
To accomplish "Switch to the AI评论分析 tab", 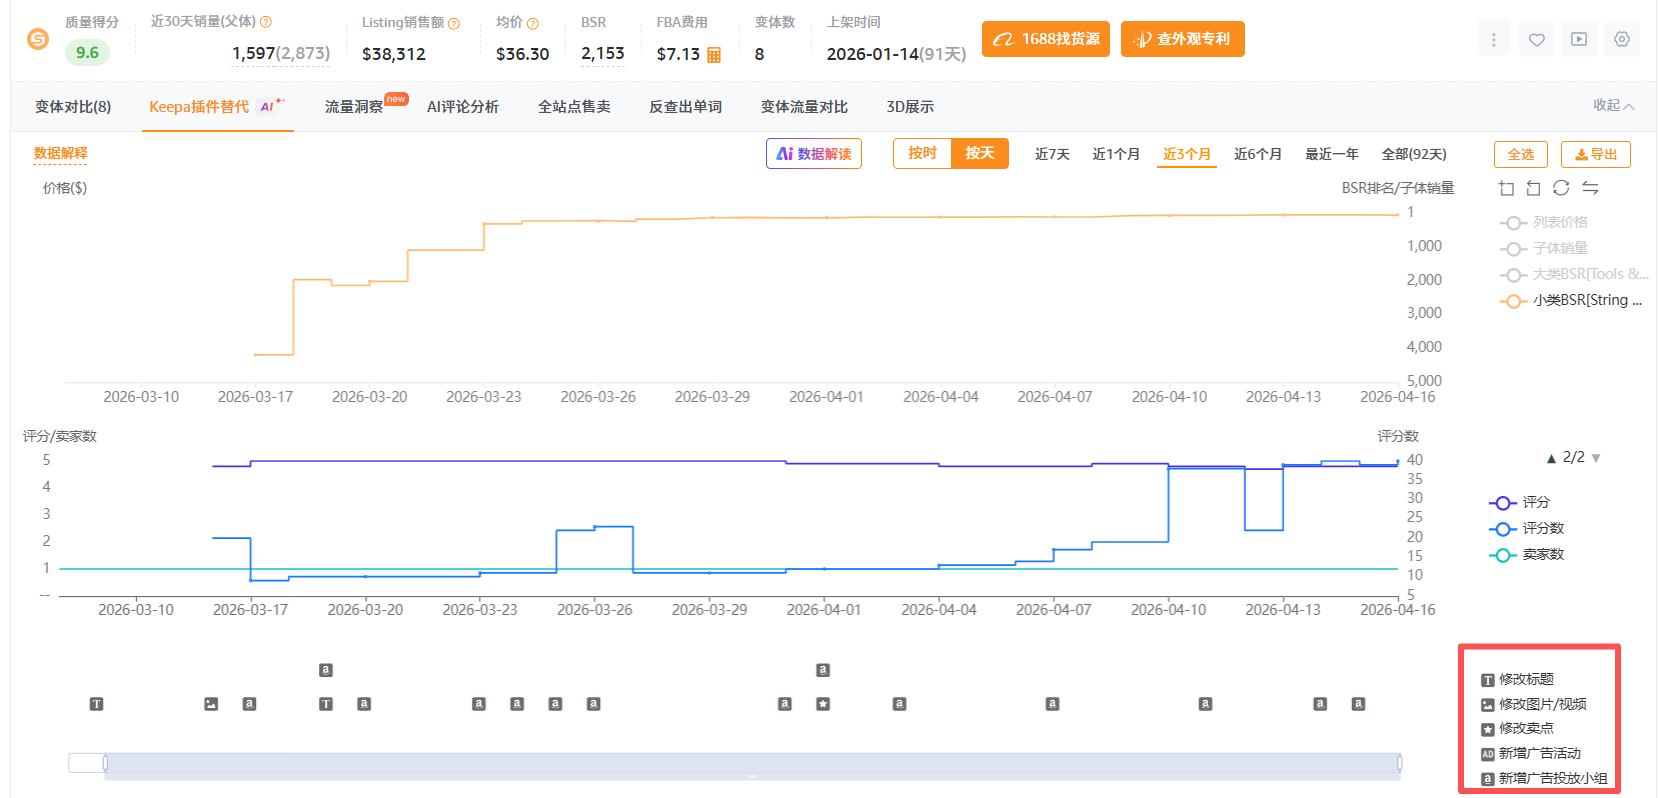I will (462, 107).
